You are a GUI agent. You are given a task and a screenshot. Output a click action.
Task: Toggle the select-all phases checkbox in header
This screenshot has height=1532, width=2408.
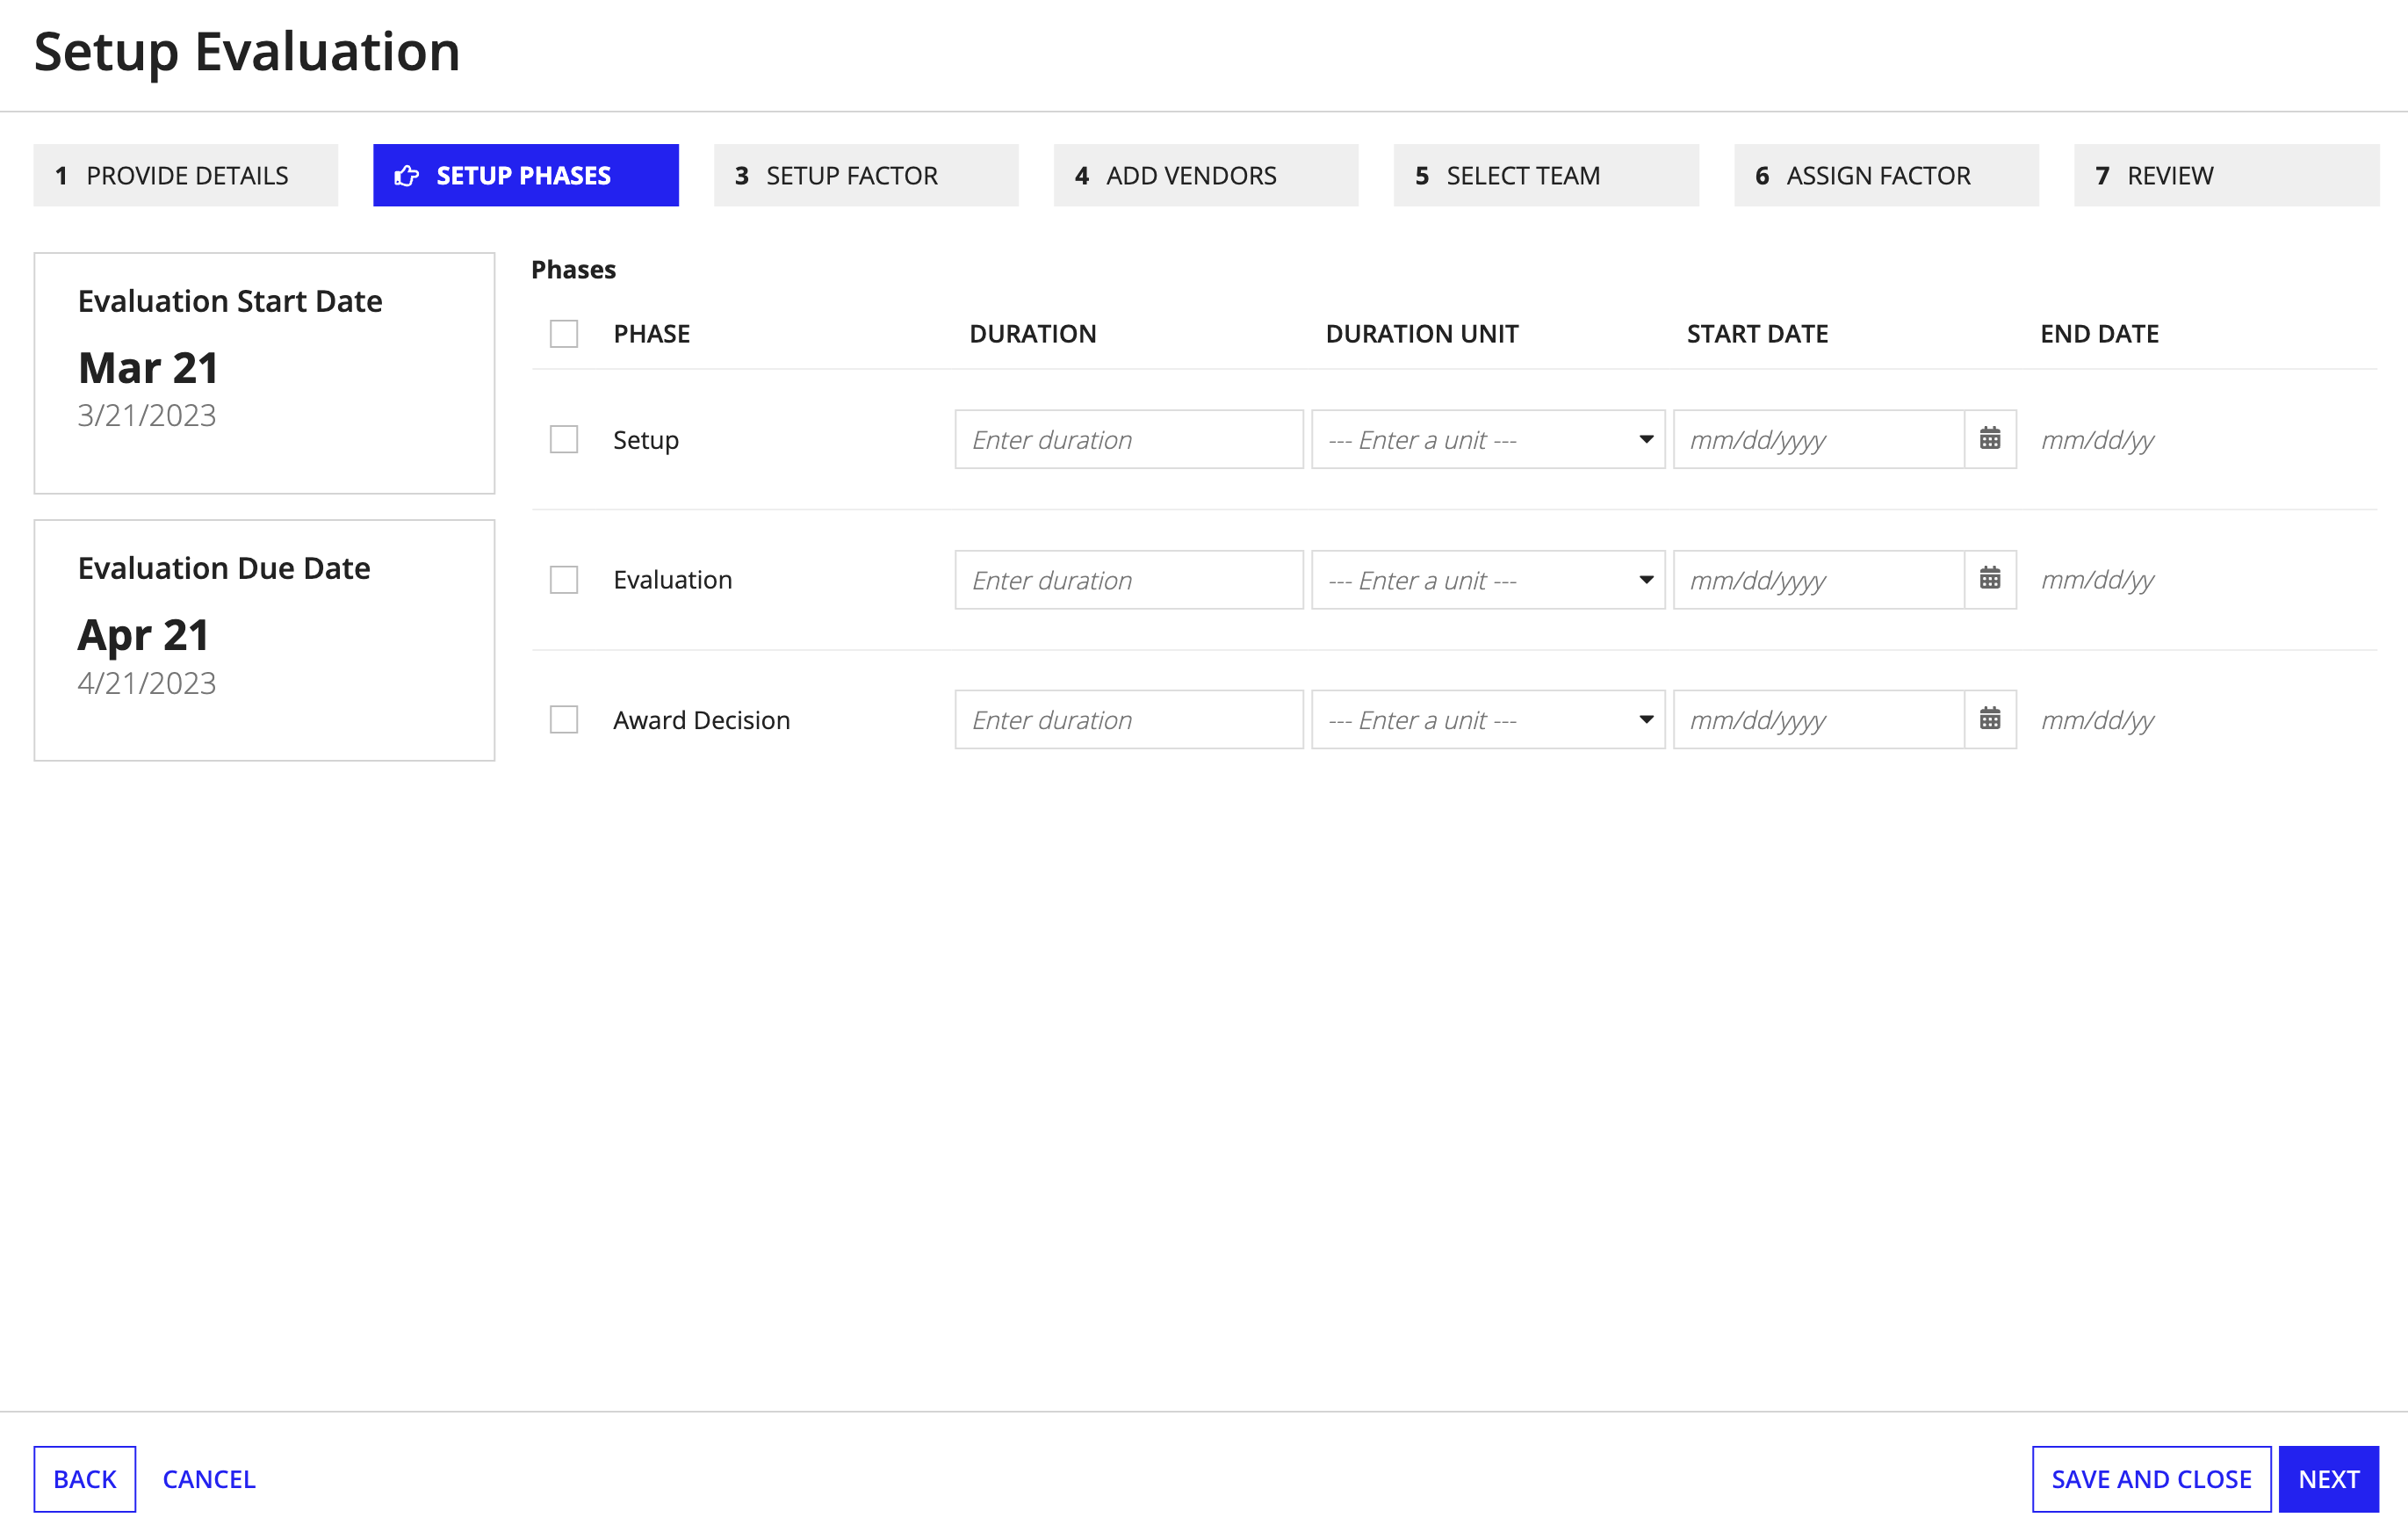(564, 333)
